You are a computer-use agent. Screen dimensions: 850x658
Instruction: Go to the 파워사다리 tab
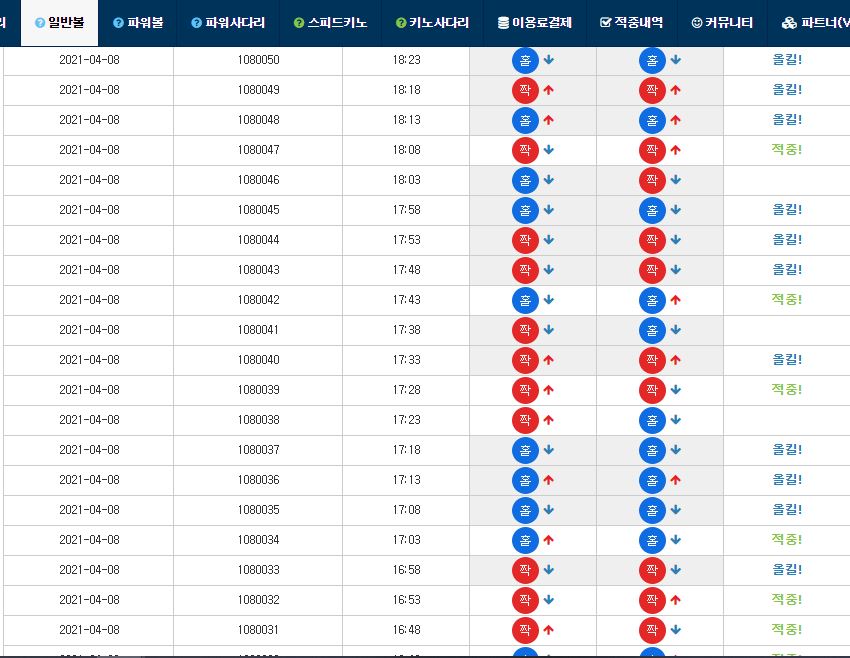tap(228, 23)
